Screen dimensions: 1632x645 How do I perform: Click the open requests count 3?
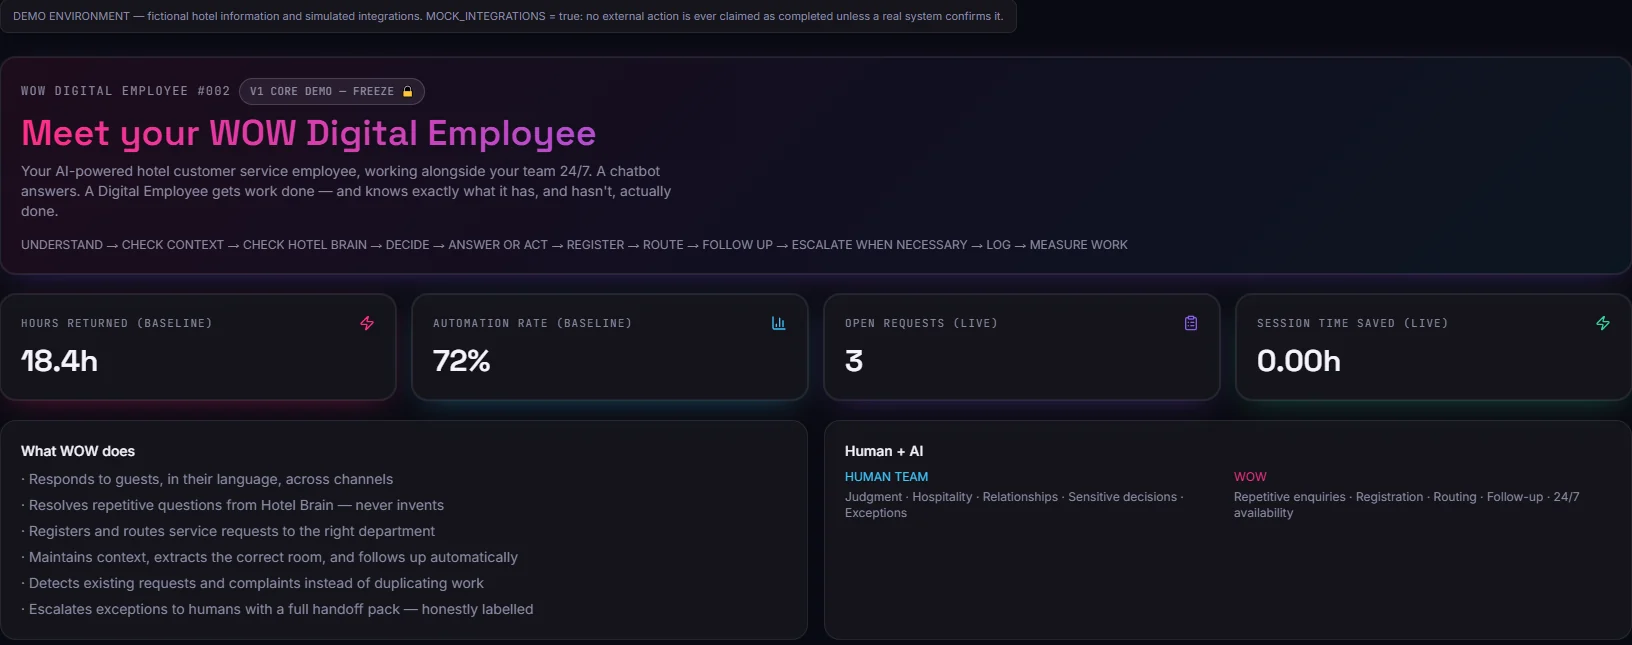[854, 361]
